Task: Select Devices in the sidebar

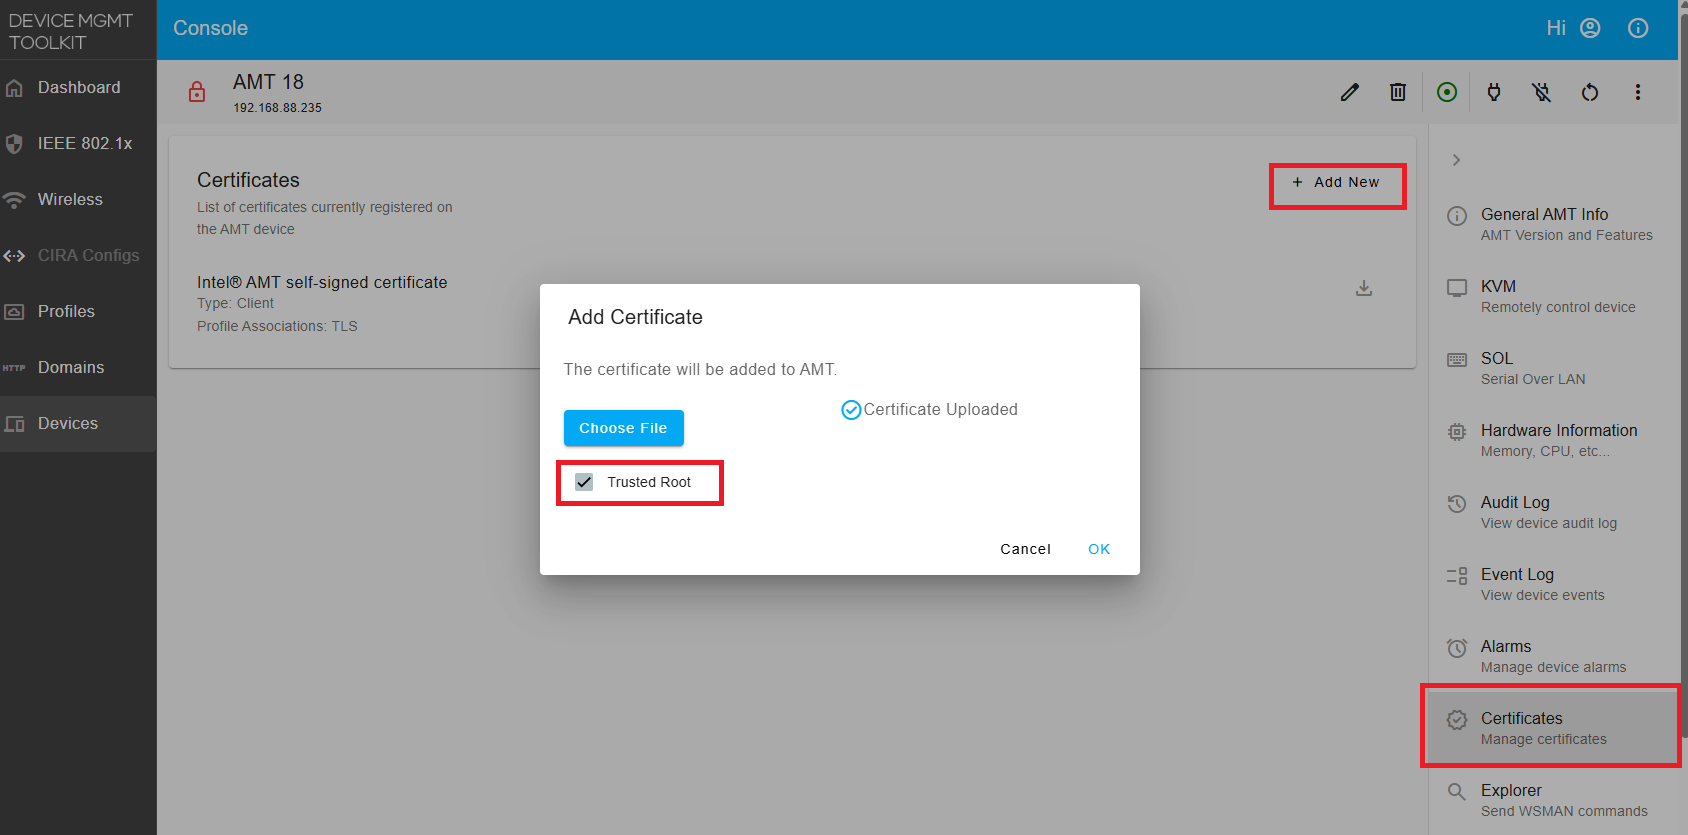Action: pos(78,424)
